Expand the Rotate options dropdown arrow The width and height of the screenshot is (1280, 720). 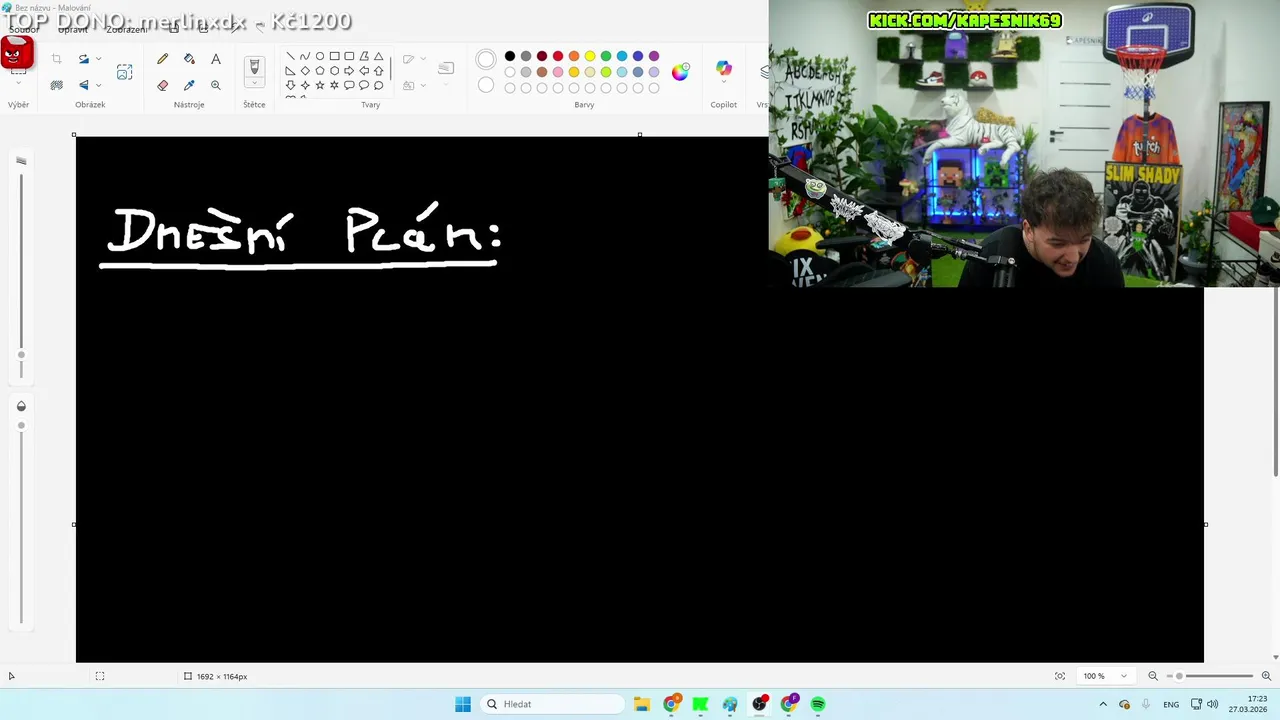98,59
